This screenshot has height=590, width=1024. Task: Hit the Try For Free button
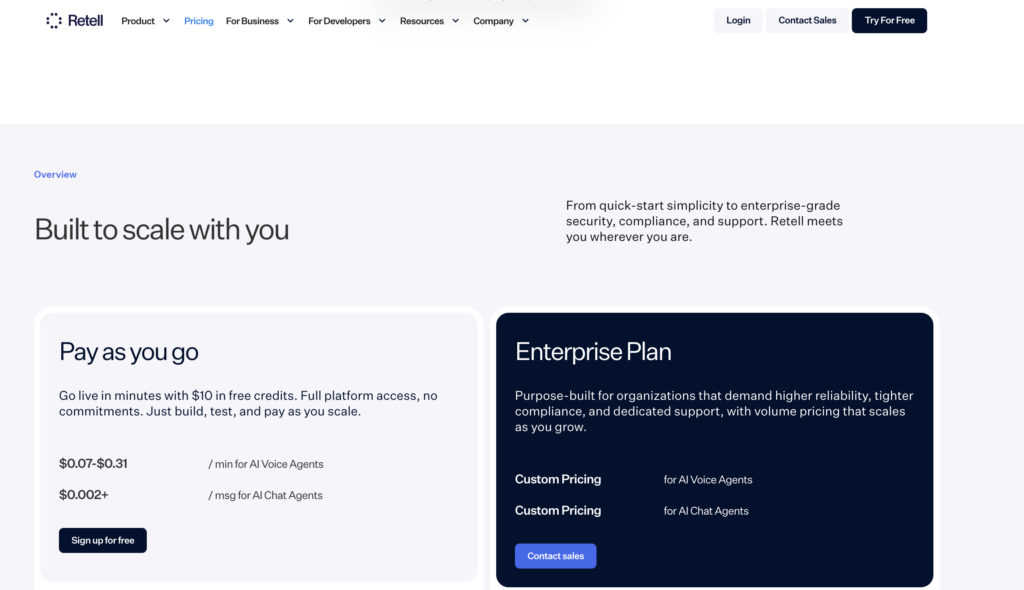pos(889,20)
